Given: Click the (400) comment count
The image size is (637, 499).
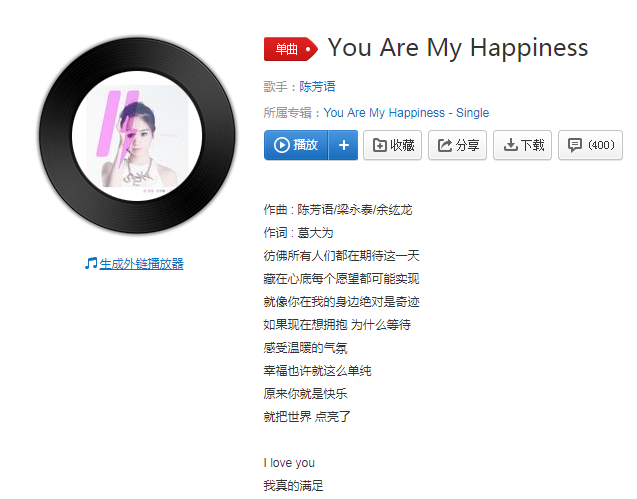Looking at the screenshot, I should coord(601,145).
